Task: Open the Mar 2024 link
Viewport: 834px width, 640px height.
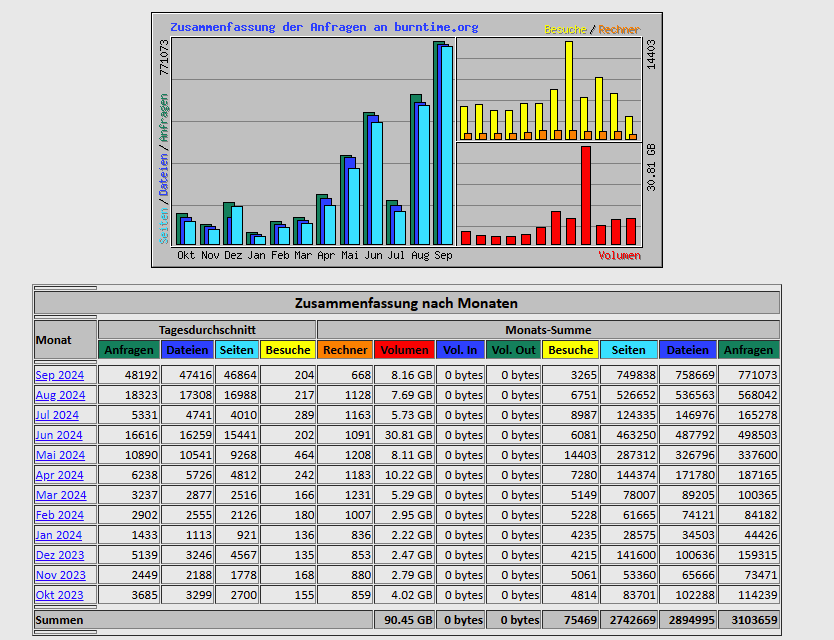Action: click(60, 495)
